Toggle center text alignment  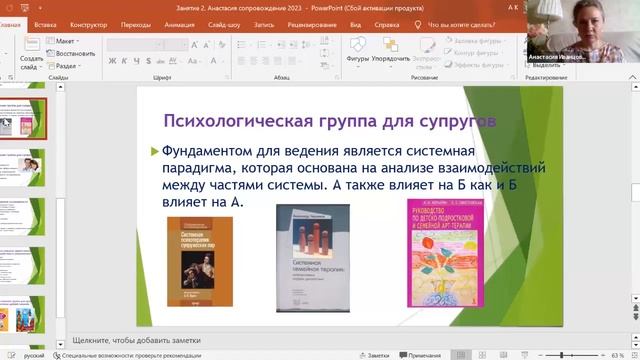point(254,61)
